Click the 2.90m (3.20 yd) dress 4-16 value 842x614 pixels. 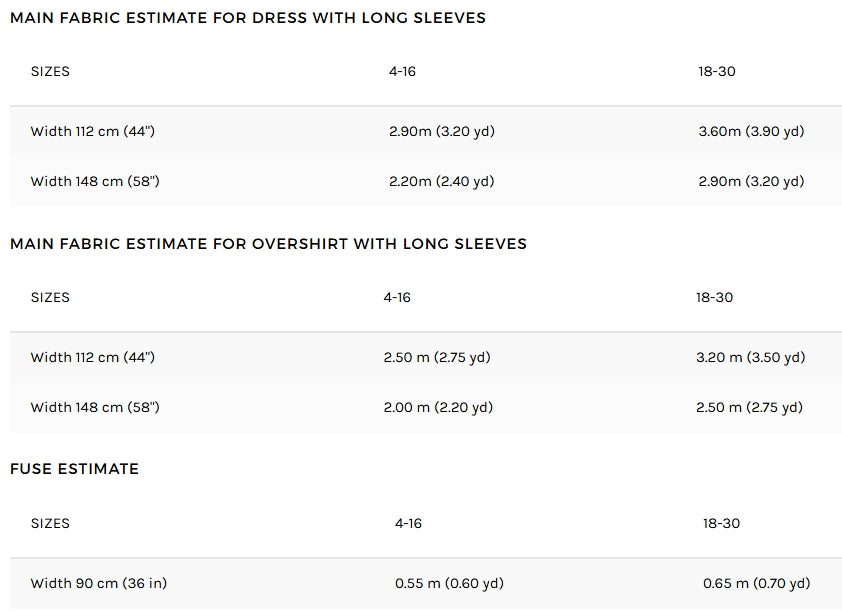[x=441, y=132]
